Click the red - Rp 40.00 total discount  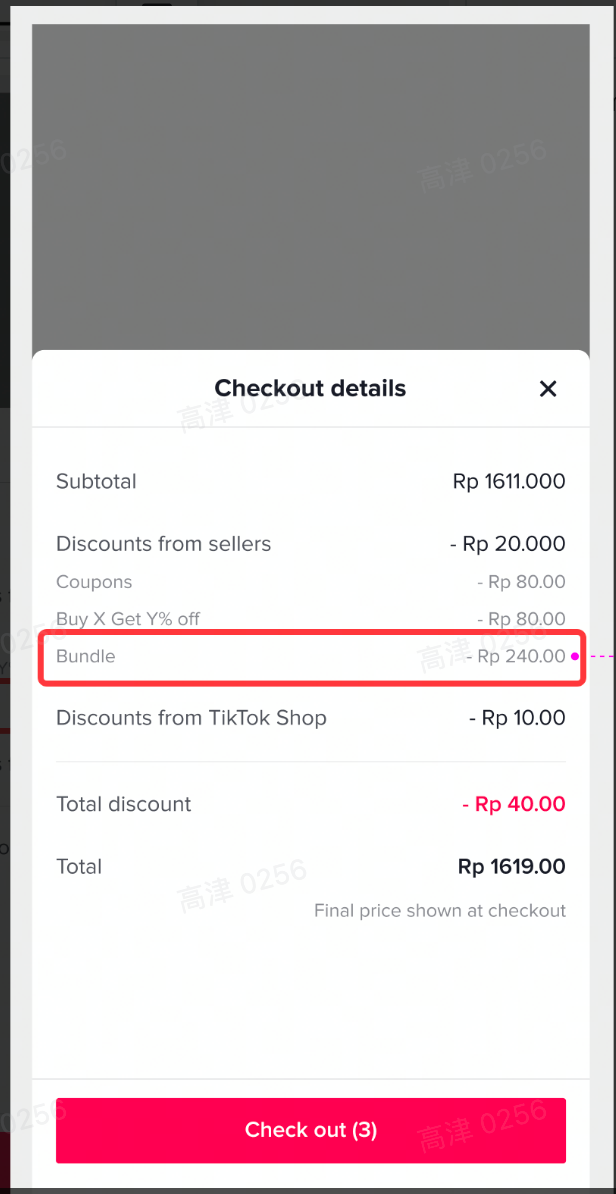(x=513, y=804)
